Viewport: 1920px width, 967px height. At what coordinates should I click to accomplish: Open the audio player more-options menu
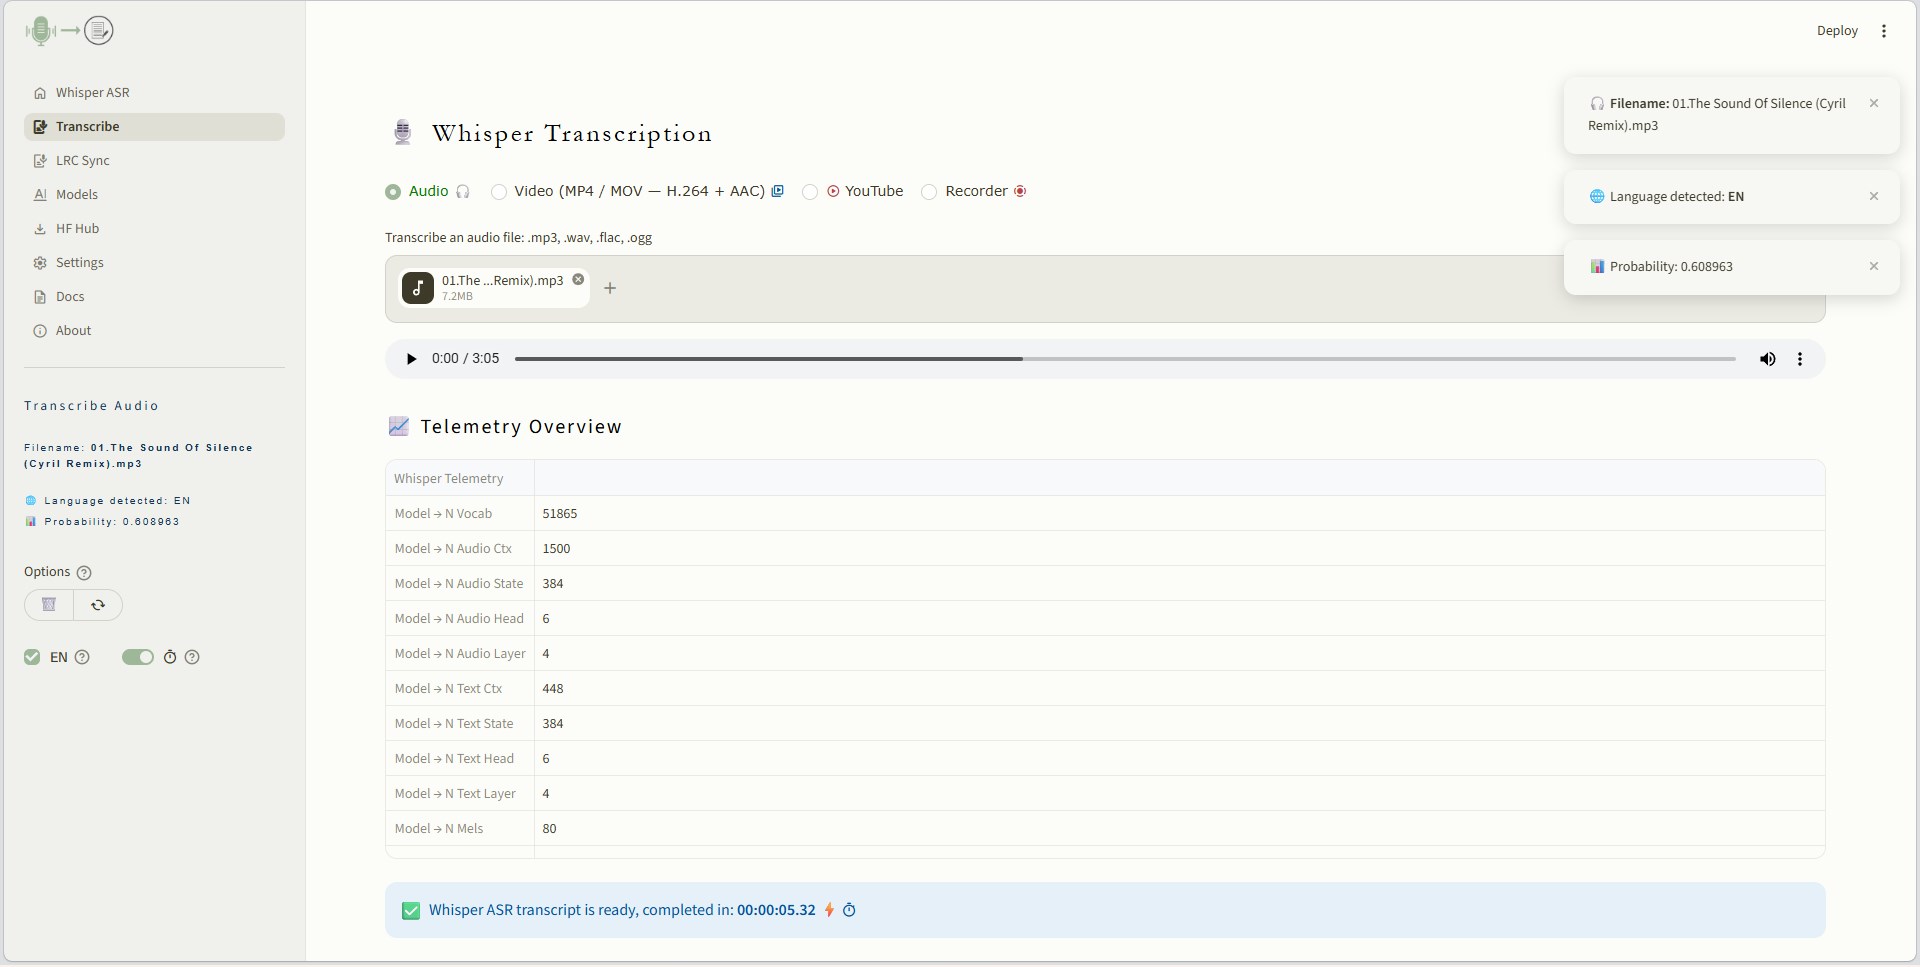[1800, 359]
